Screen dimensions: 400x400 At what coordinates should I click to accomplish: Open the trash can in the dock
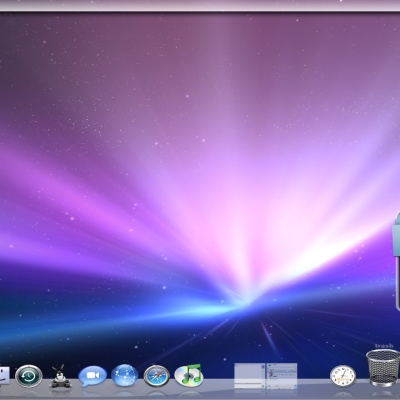pos(383,368)
